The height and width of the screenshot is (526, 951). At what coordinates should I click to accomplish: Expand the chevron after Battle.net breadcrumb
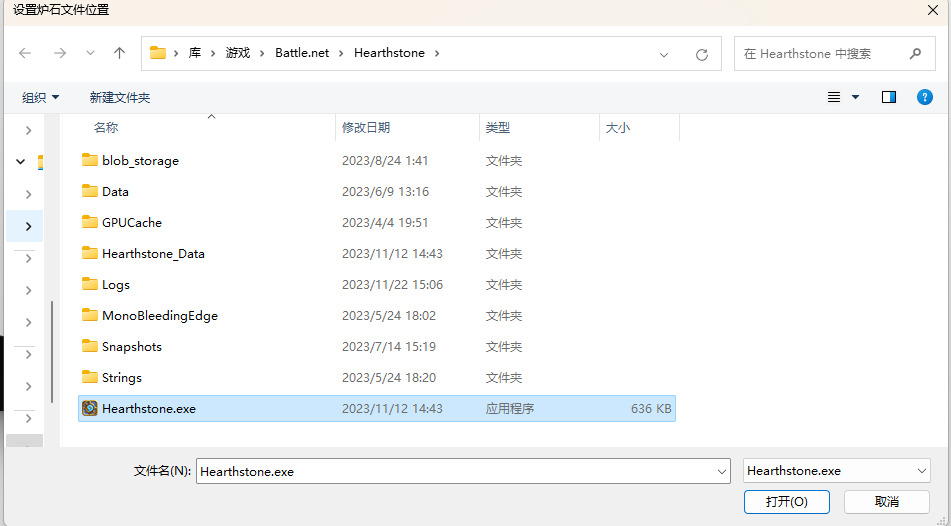[x=341, y=53]
